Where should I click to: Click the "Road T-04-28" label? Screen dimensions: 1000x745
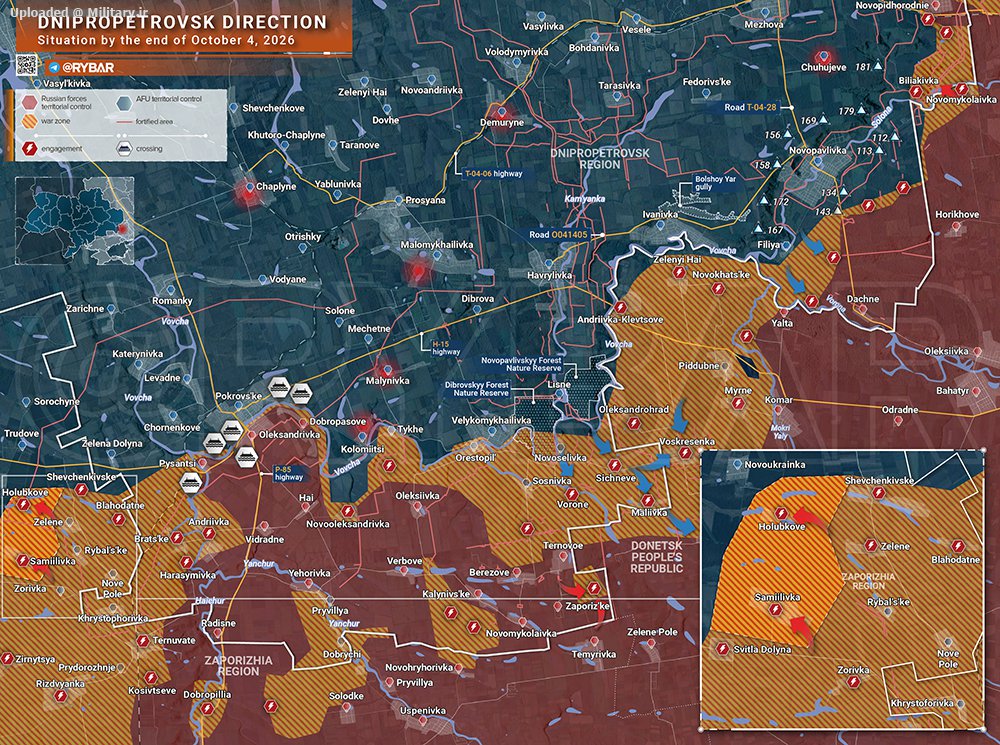point(750,107)
